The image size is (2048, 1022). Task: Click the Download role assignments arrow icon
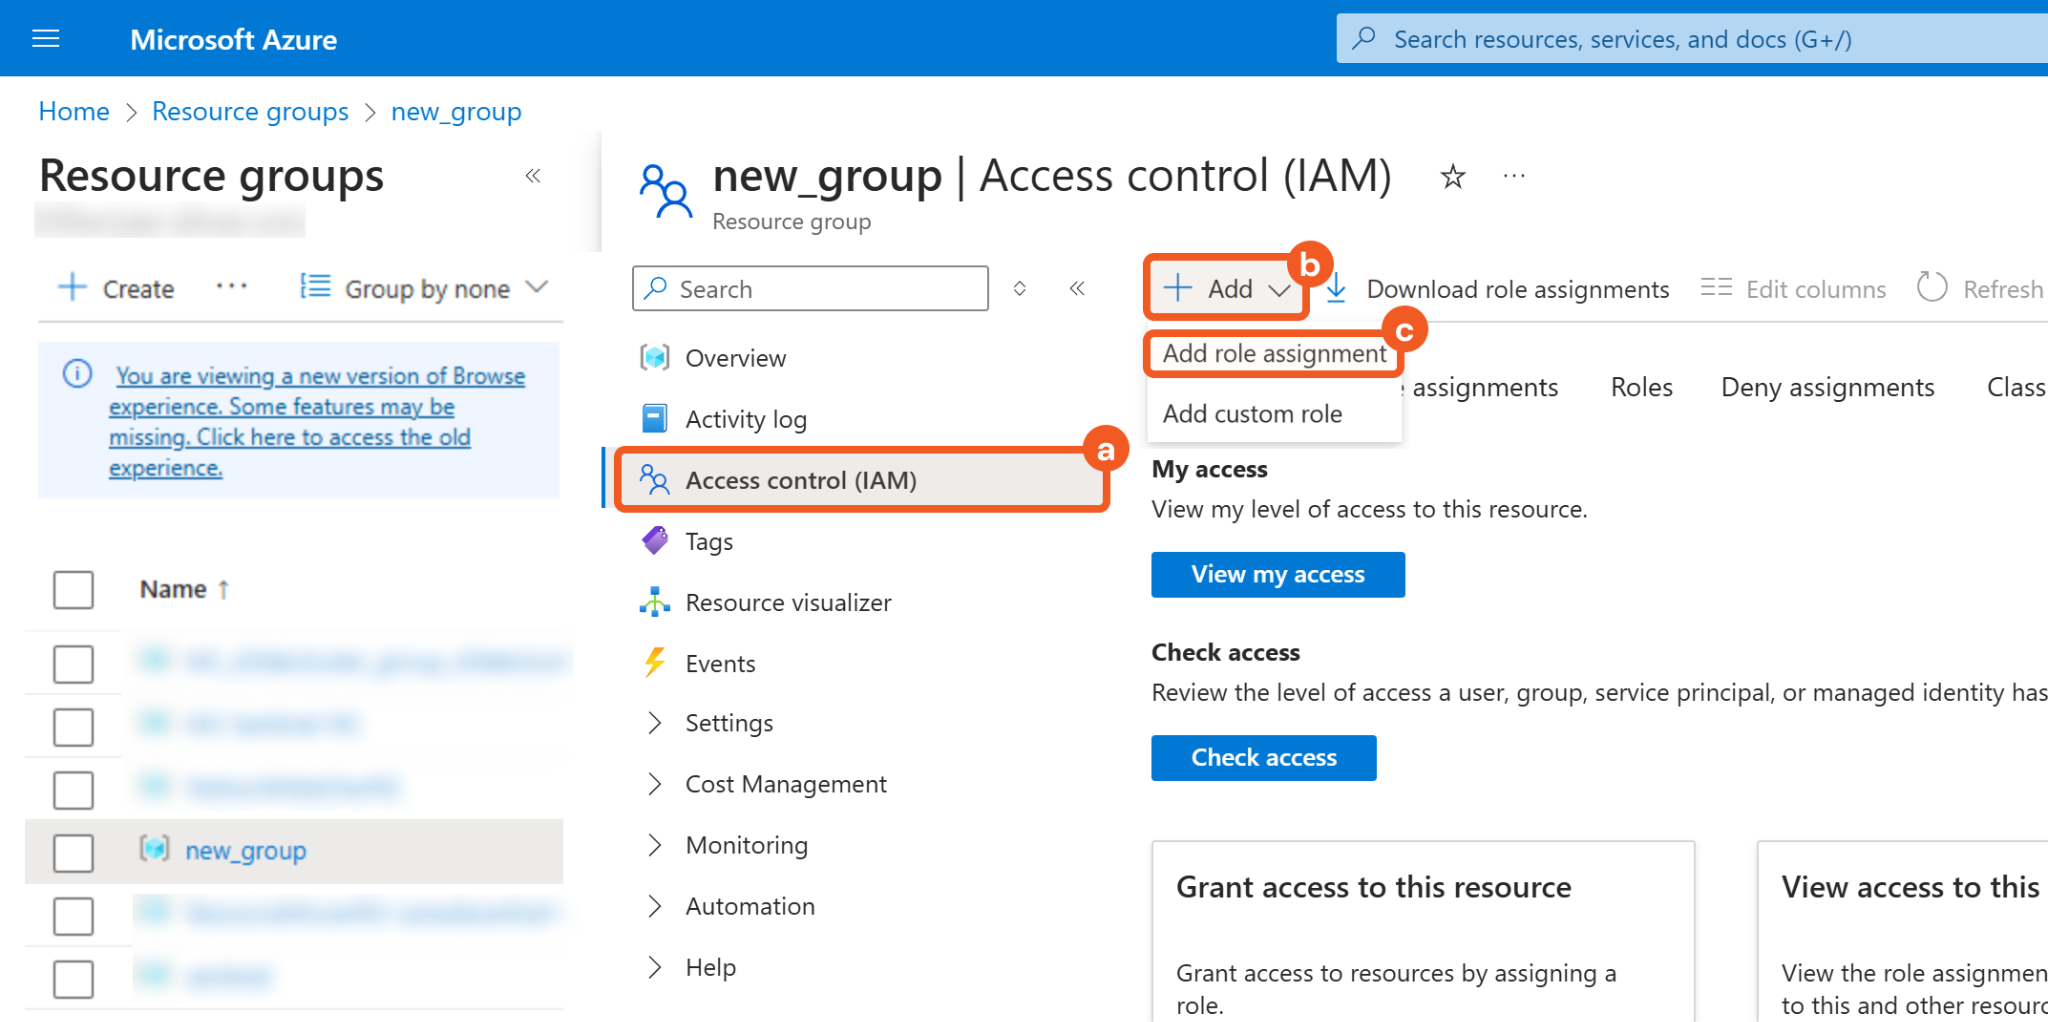tap(1336, 289)
